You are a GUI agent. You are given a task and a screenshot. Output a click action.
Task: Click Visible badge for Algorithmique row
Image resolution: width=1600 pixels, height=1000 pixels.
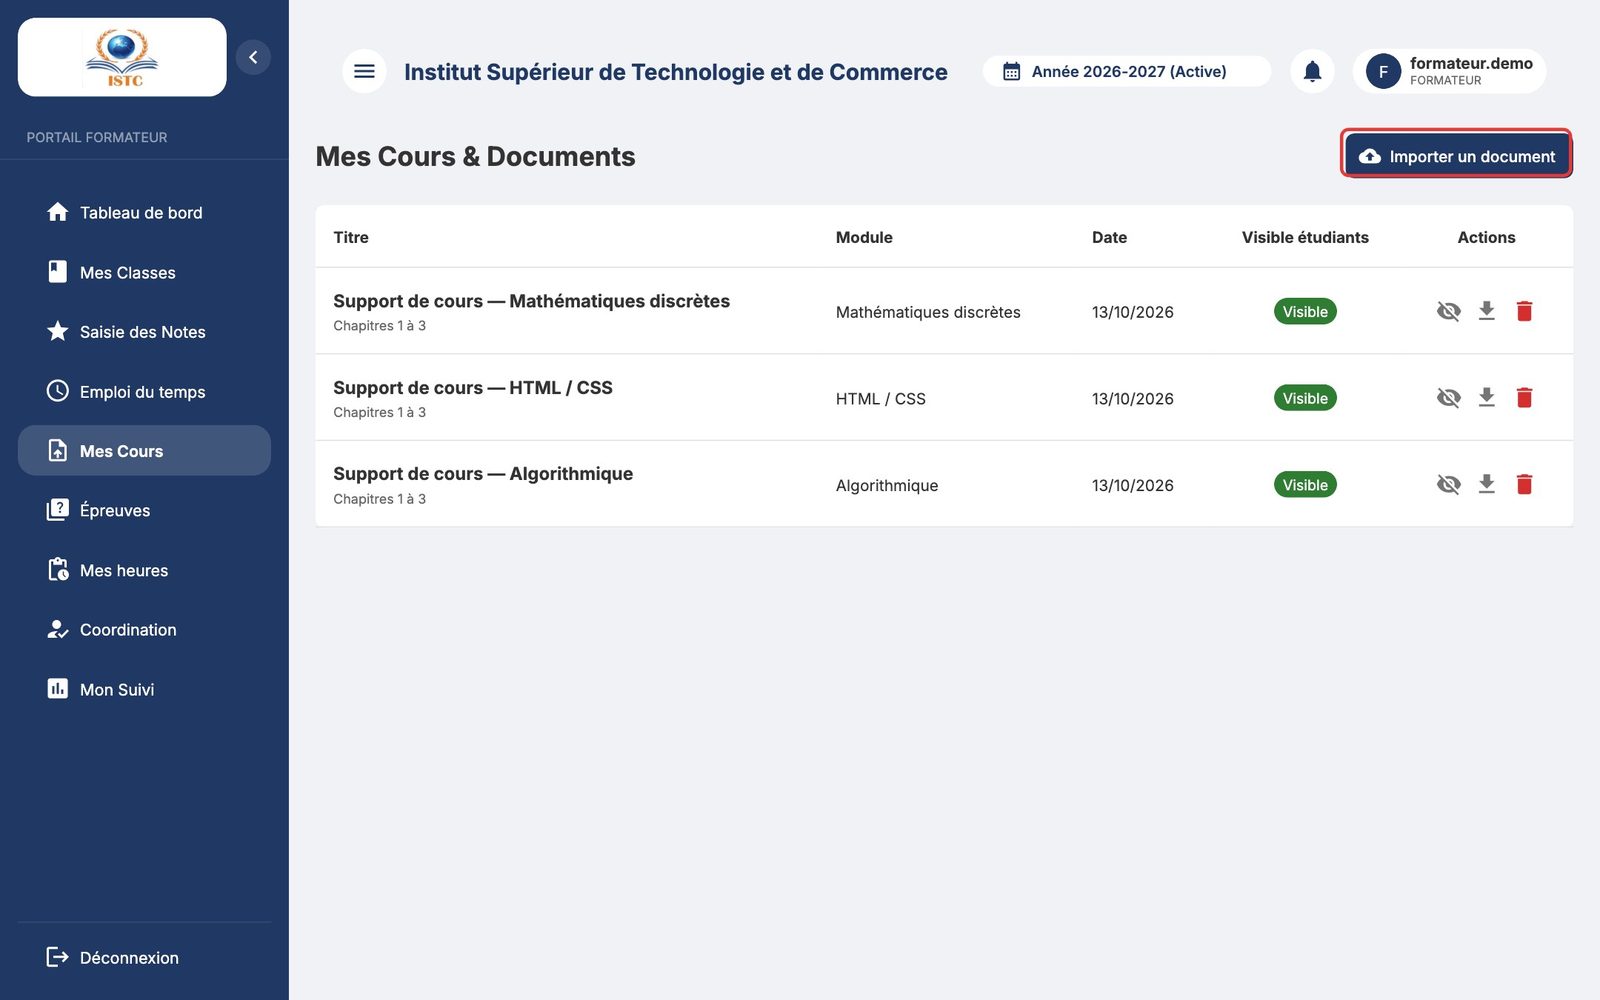(1305, 484)
